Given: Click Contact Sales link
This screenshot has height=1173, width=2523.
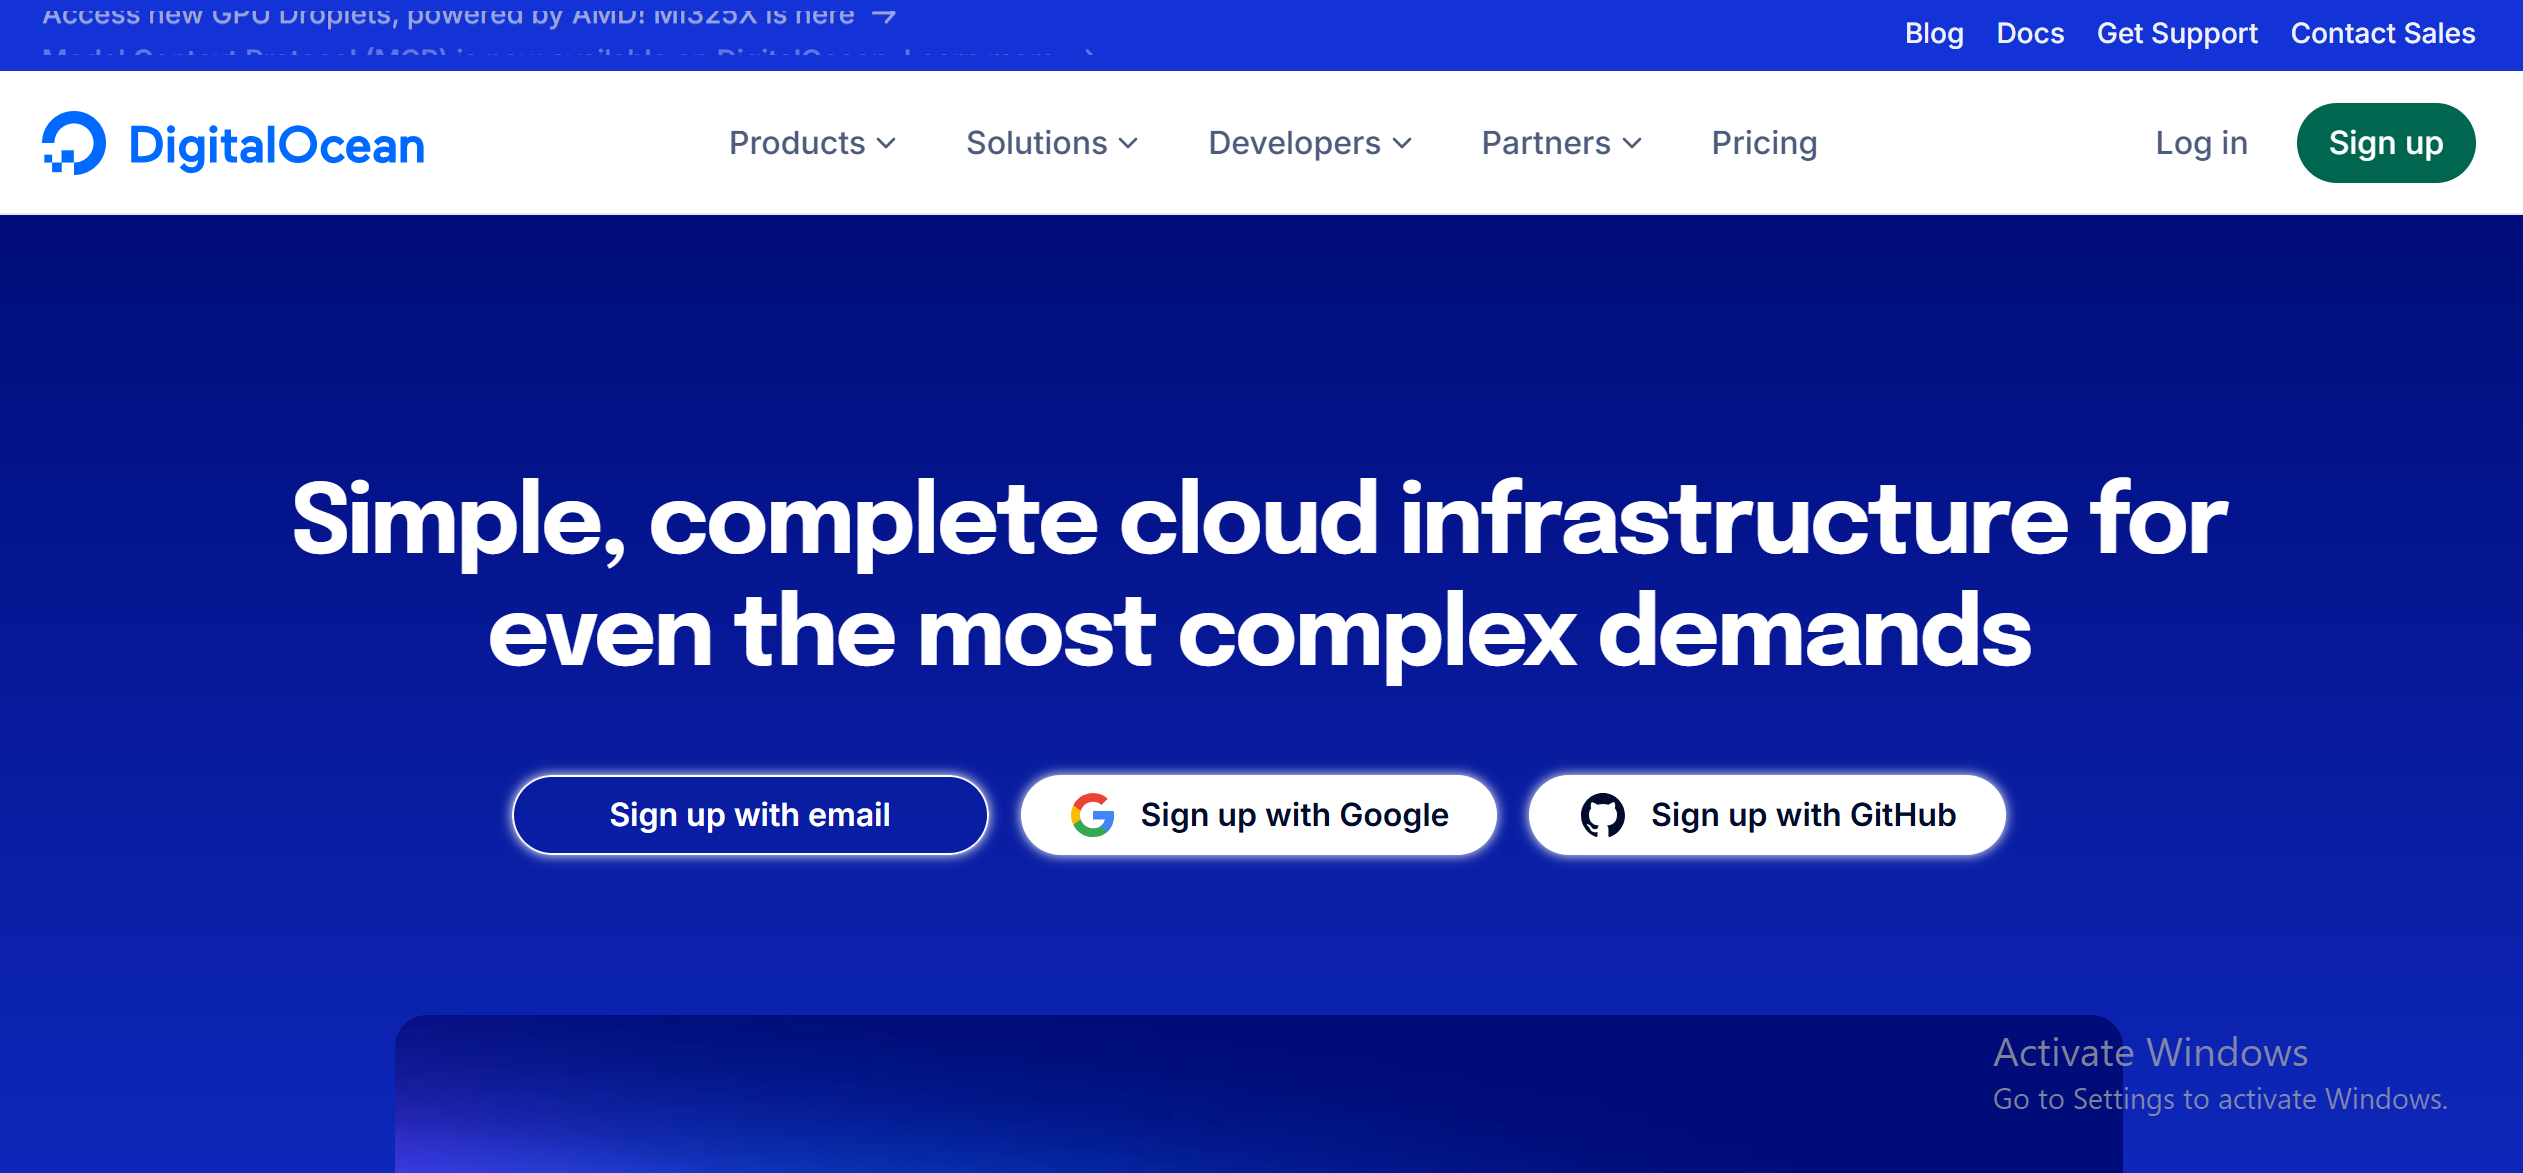Looking at the screenshot, I should coord(2383,33).
